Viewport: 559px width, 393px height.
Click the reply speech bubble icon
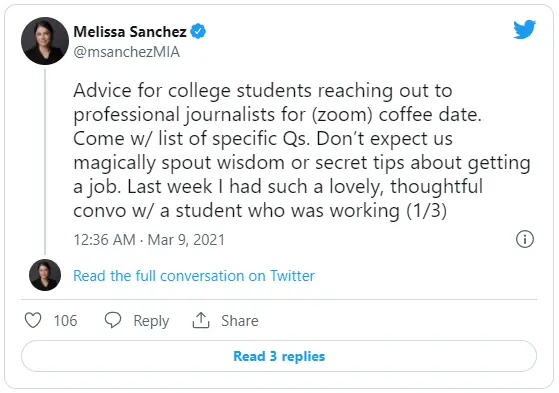tap(113, 320)
